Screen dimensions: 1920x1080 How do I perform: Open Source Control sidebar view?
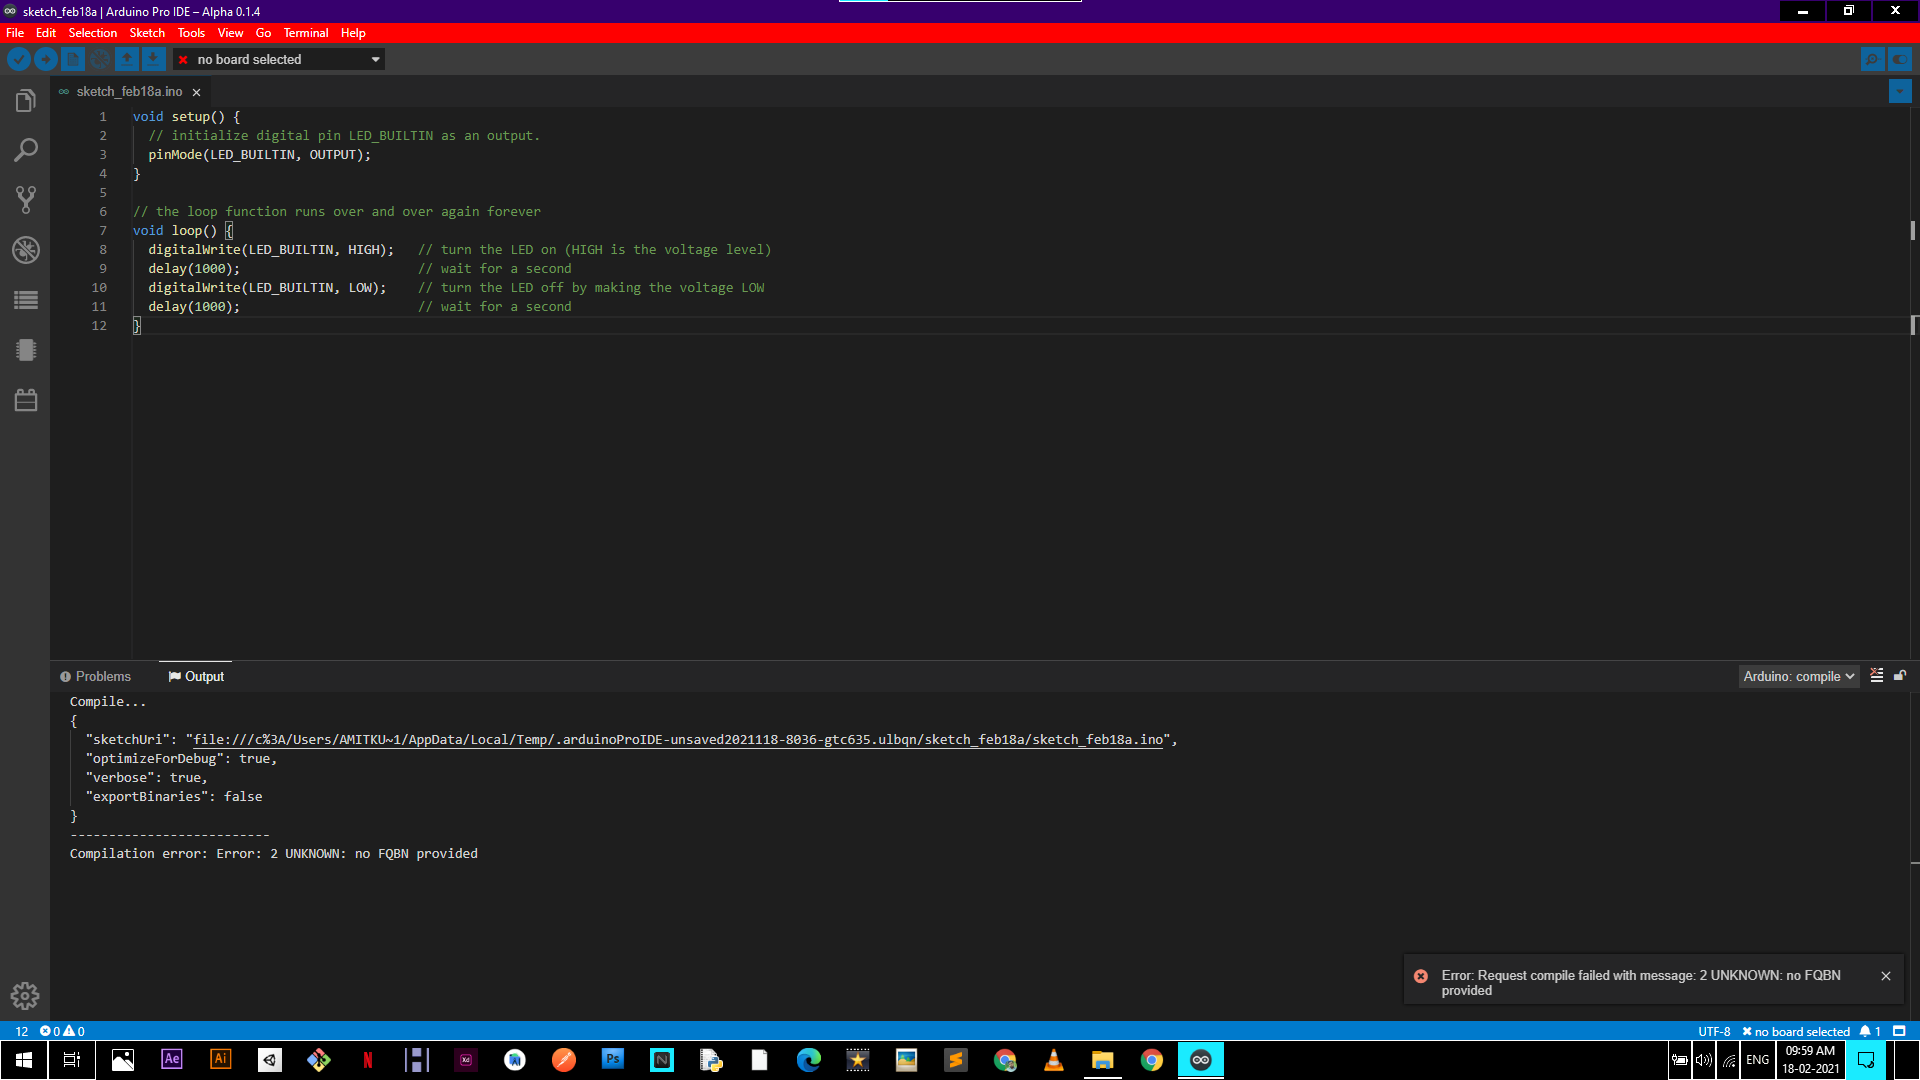pos(26,199)
